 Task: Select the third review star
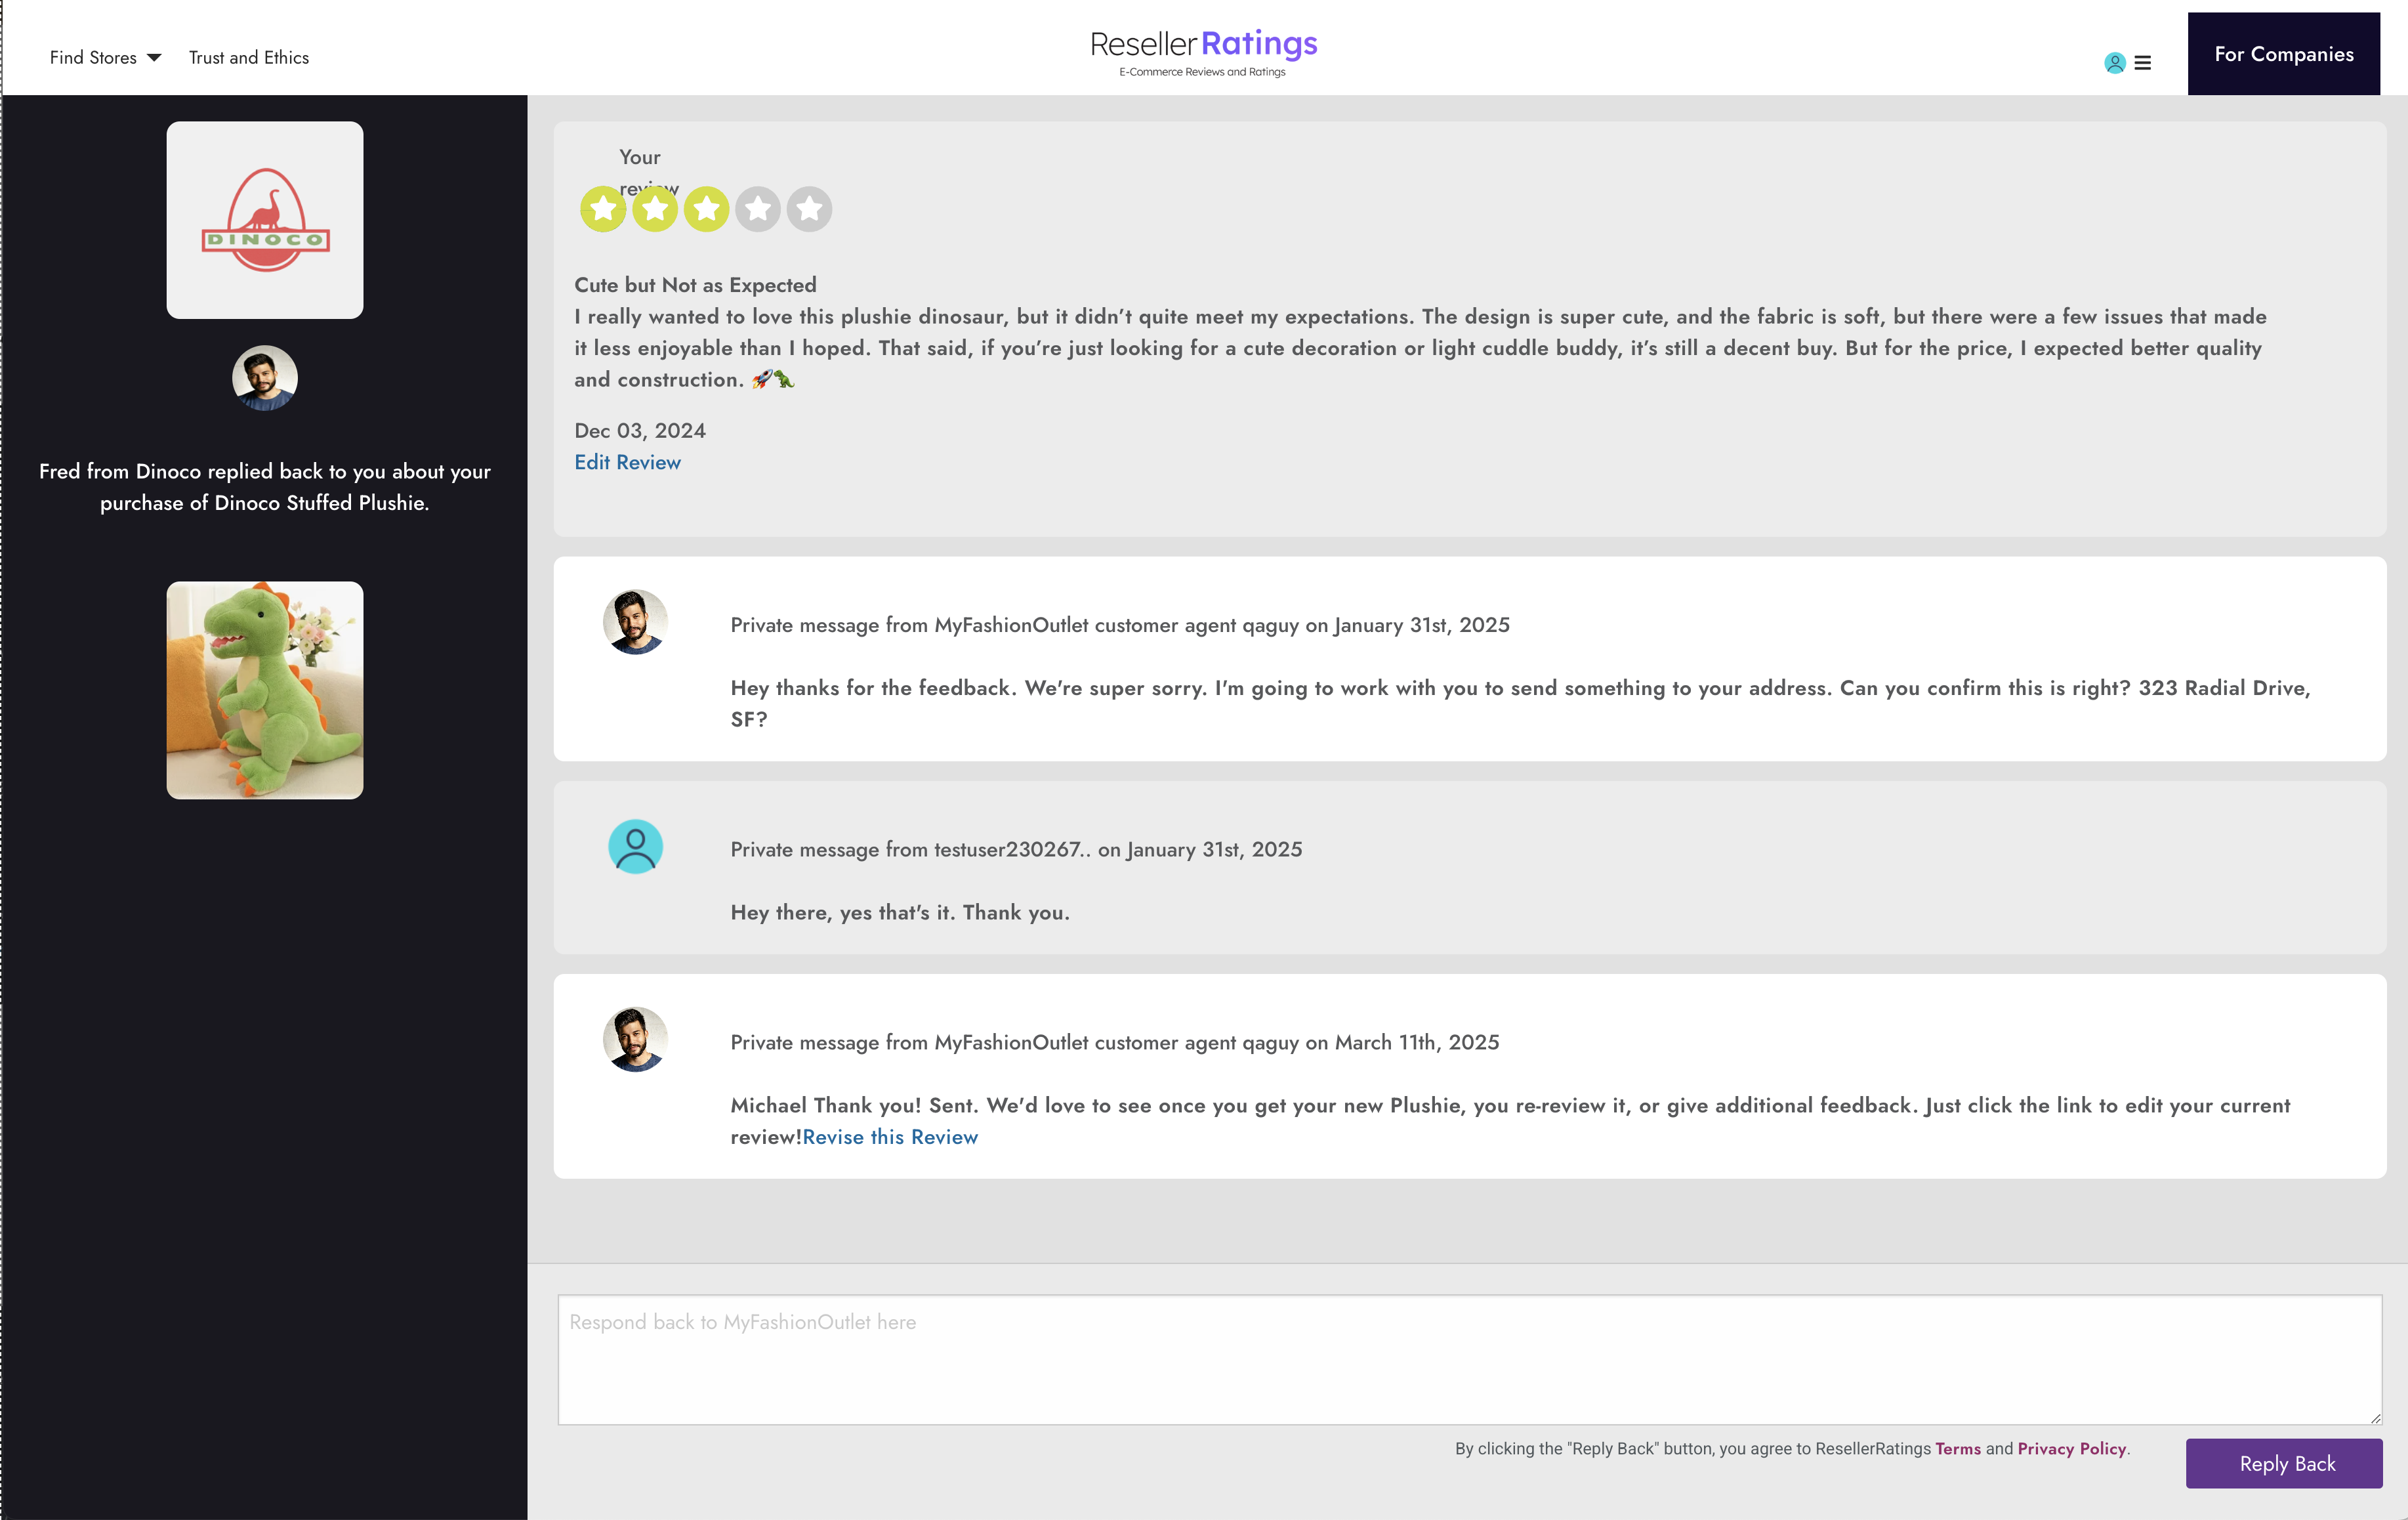coord(706,209)
